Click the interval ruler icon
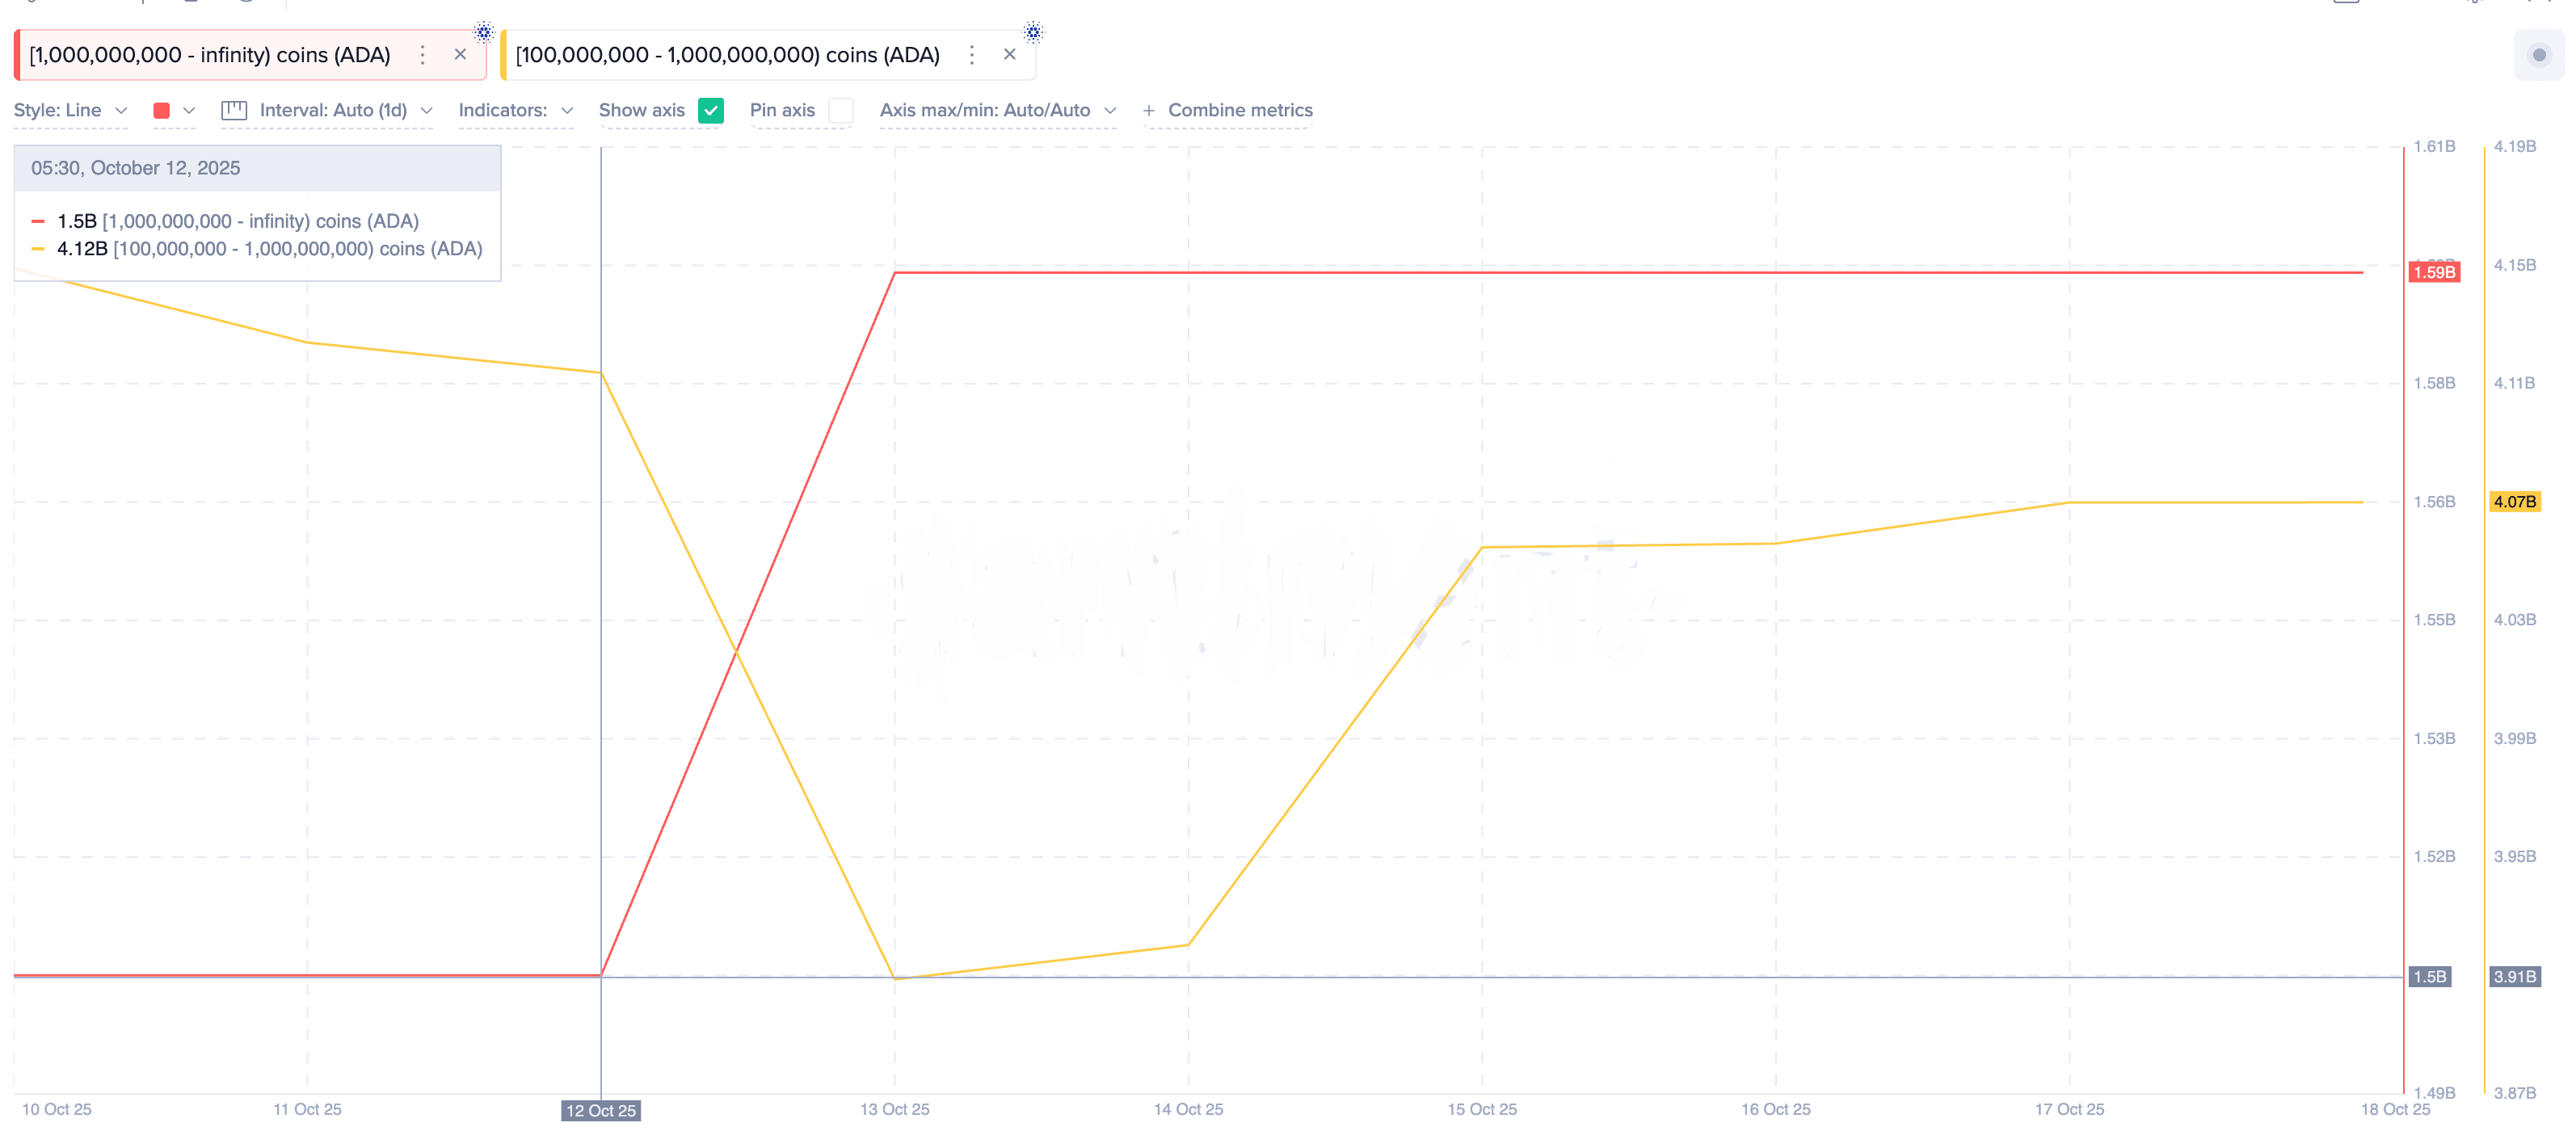 click(x=234, y=110)
